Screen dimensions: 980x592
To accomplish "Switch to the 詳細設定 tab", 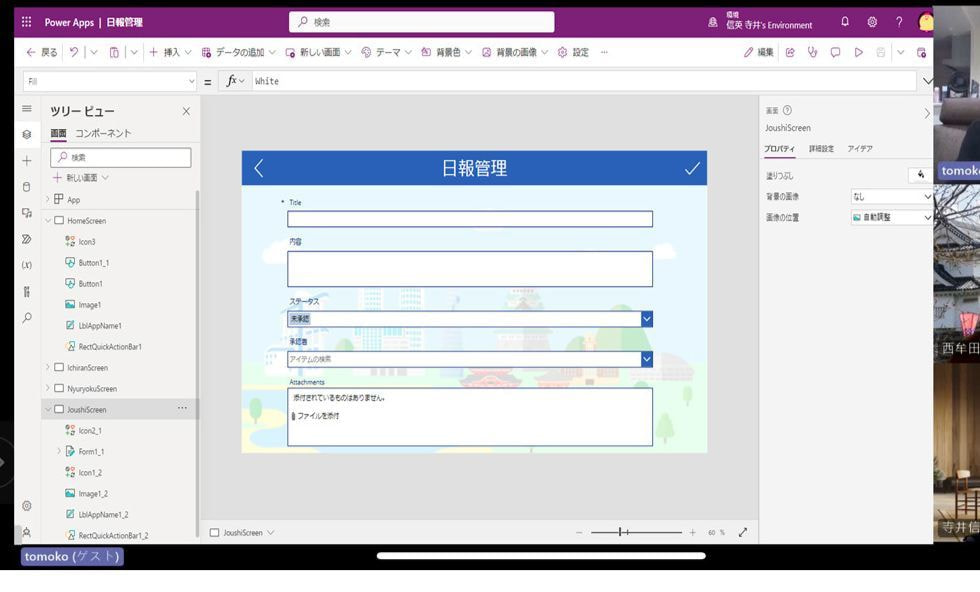I will [821, 149].
